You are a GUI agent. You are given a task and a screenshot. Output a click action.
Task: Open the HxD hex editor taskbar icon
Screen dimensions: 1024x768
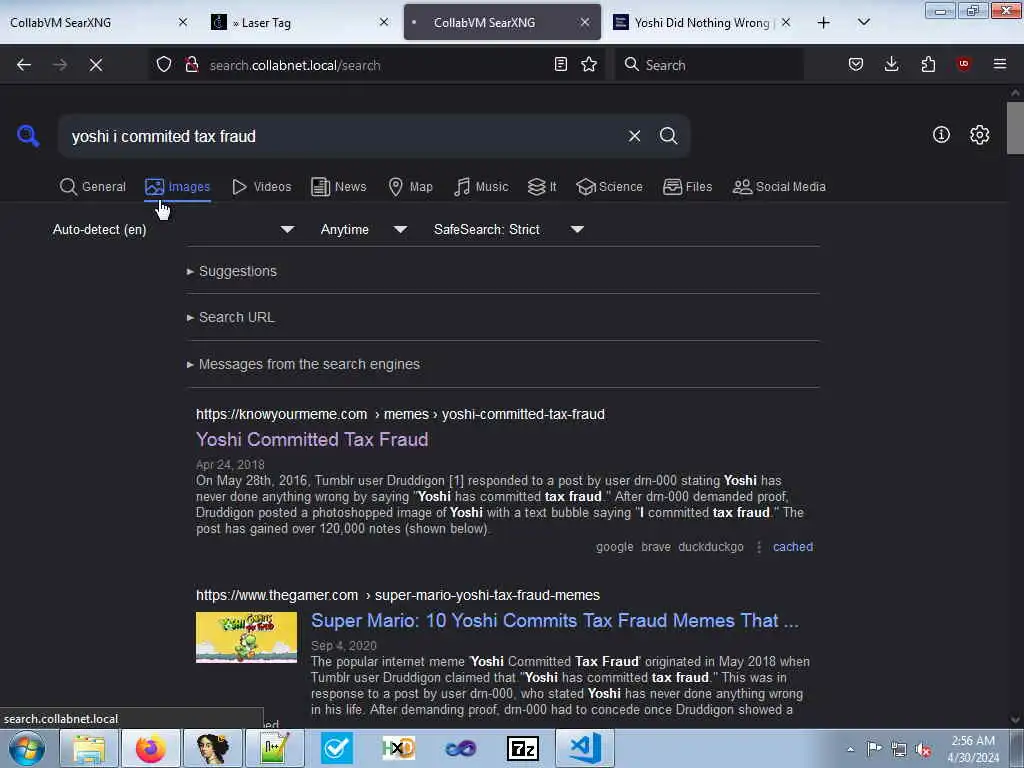398,748
